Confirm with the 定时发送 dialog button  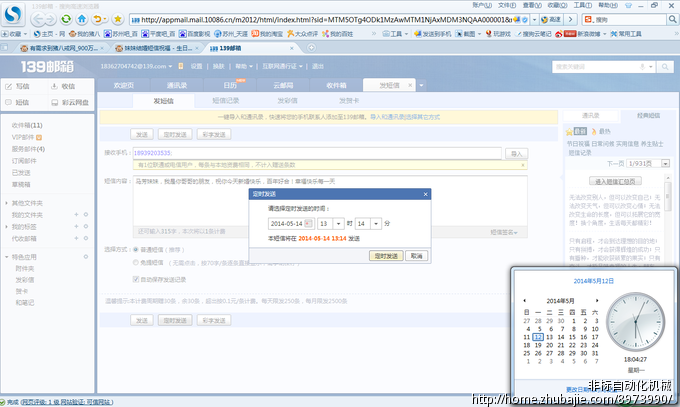(x=386, y=256)
